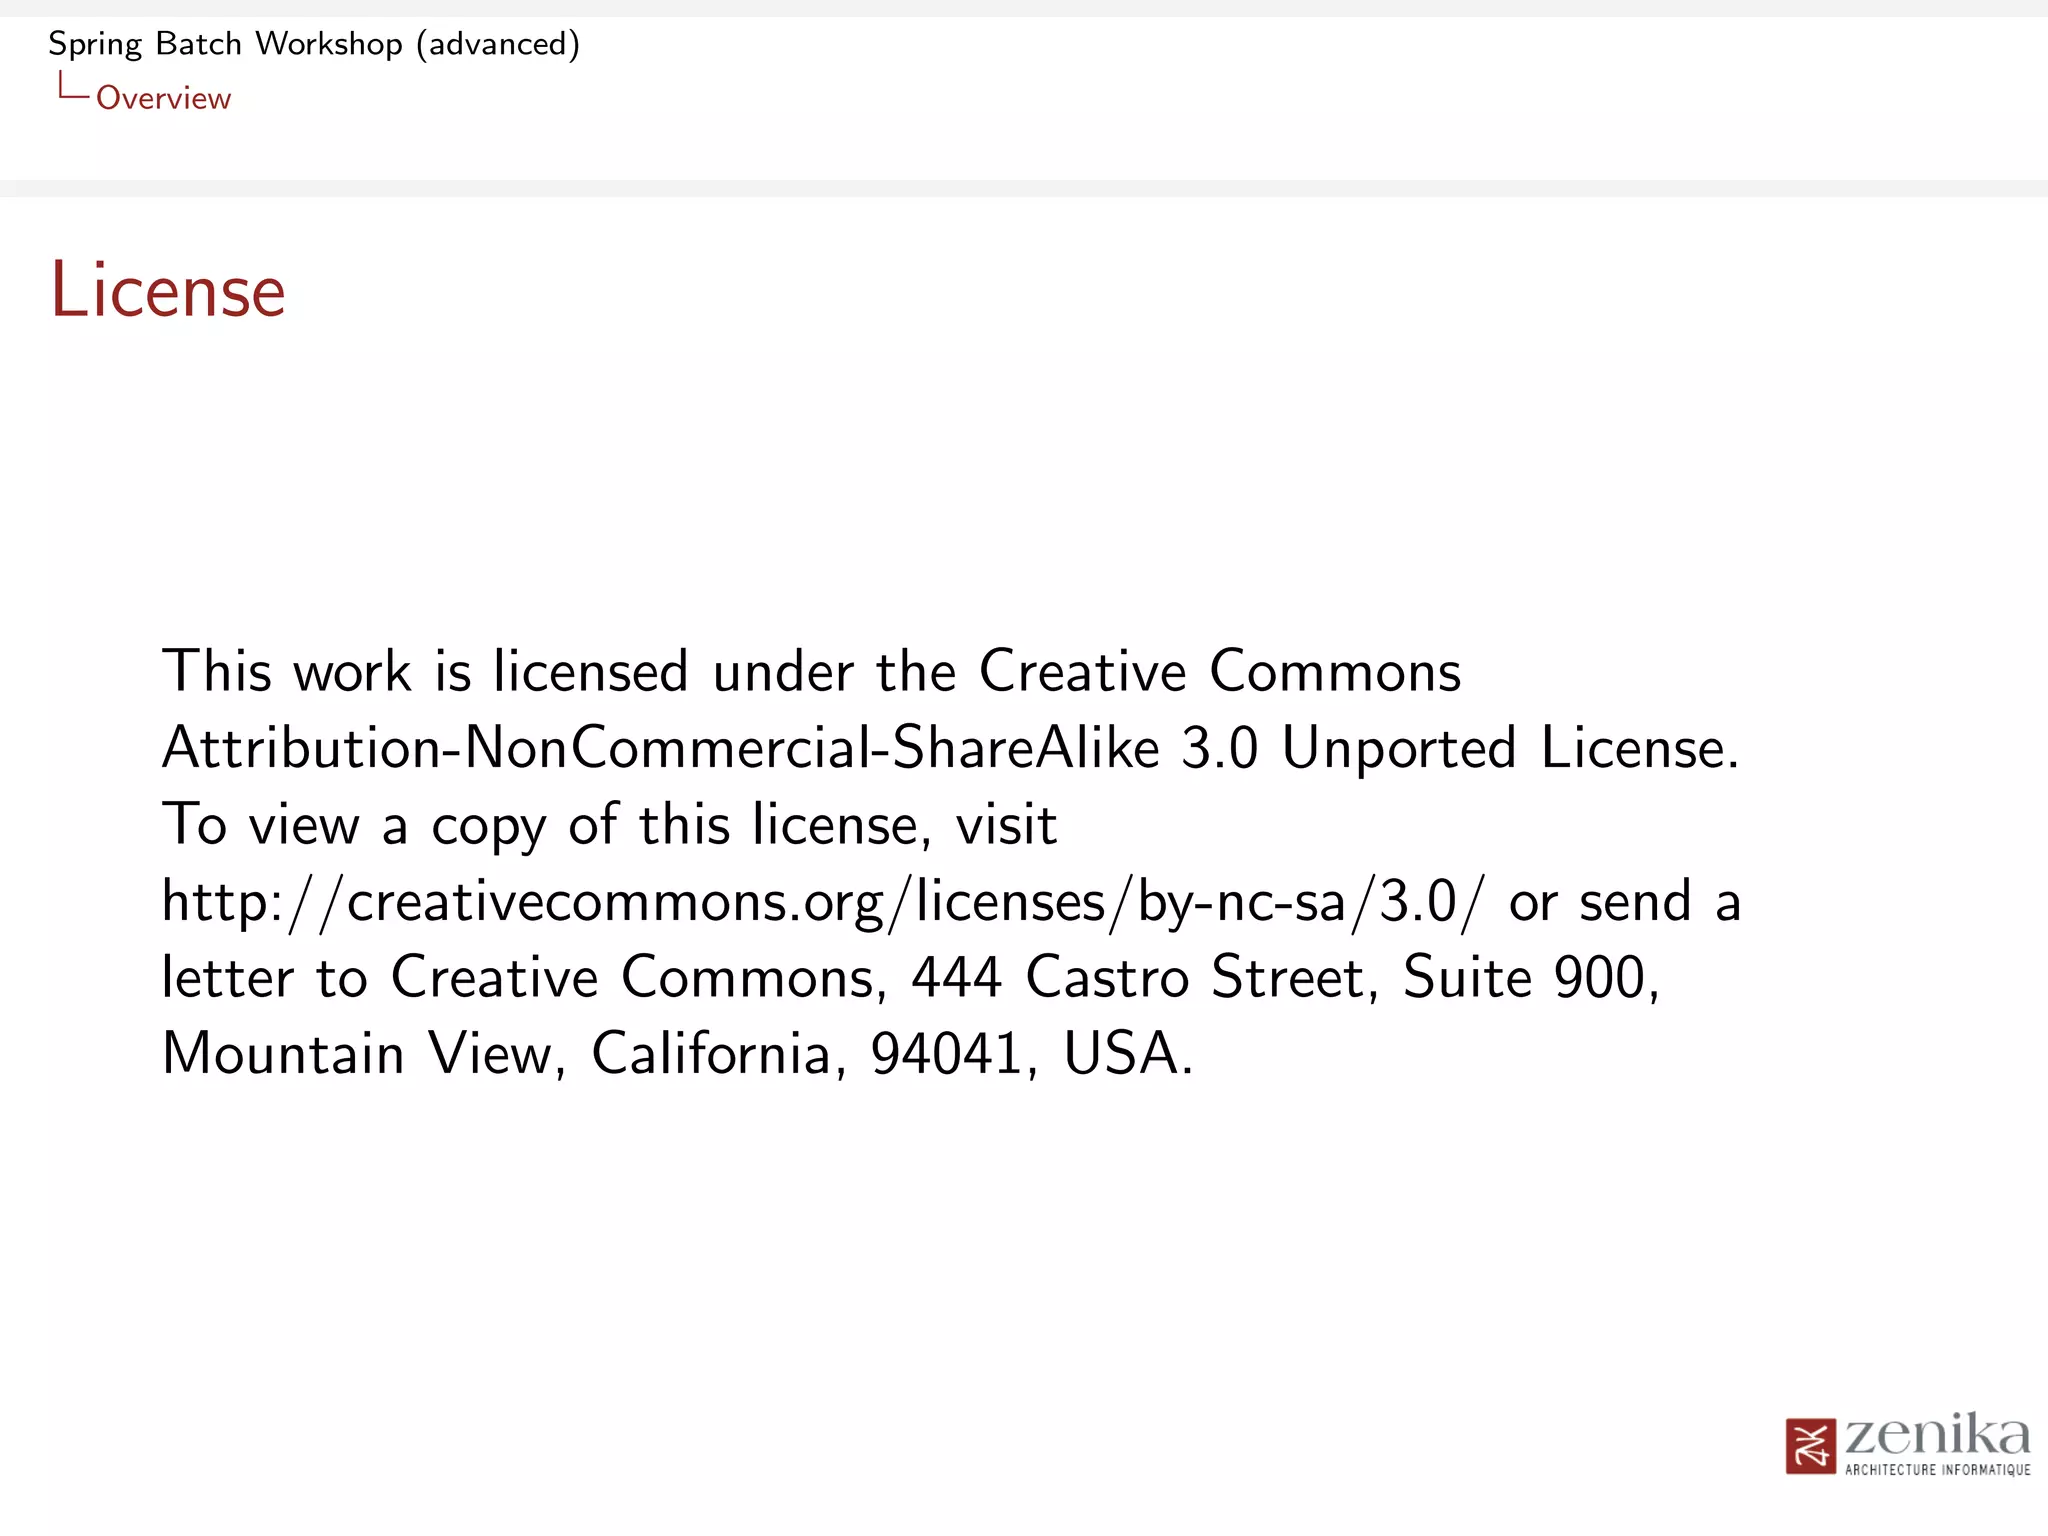Click the words 'or send a'
The height and width of the screenshot is (1536, 2048).
point(1625,901)
